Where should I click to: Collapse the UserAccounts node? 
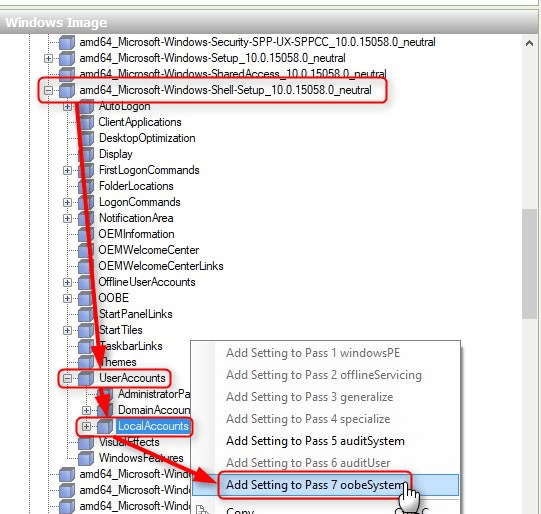pyautogui.click(x=68, y=378)
